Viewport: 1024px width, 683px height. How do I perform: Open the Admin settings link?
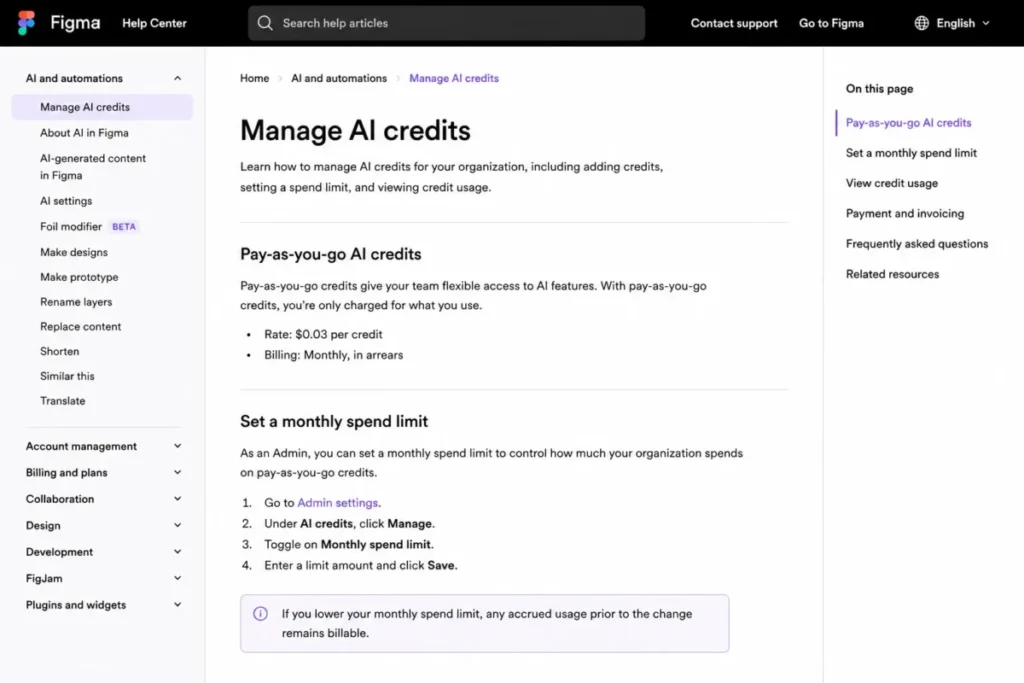tap(338, 503)
